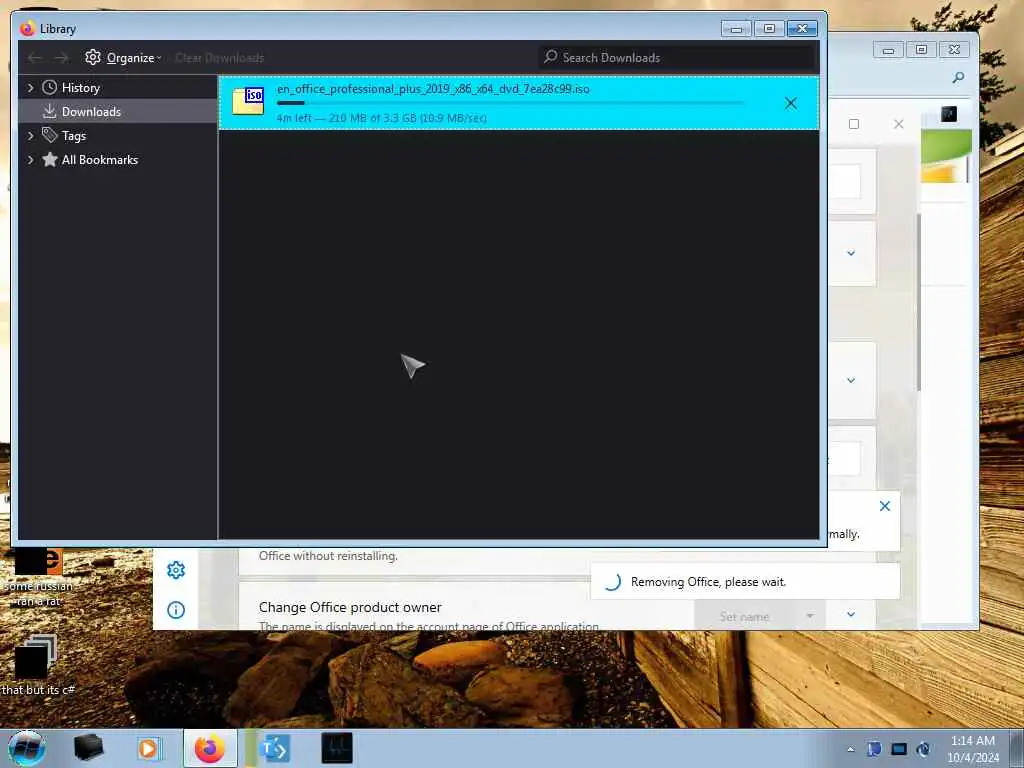Select the en_office_professional_plus_2019 ISO filename
Screen dimensions: 1024x768
[x=433, y=89]
